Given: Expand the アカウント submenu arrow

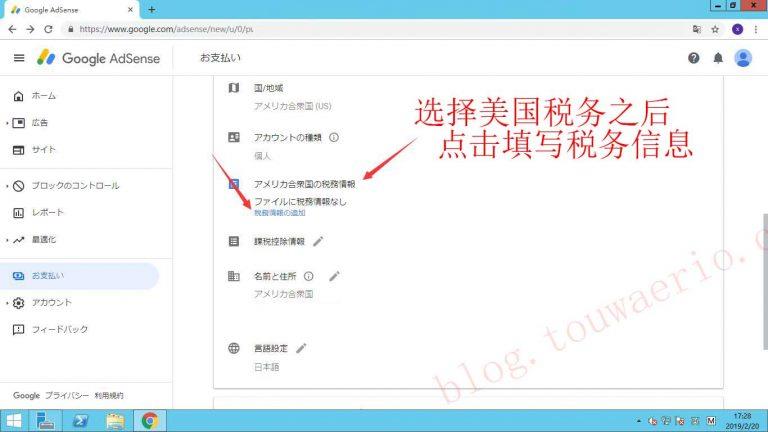Looking at the screenshot, I should tap(7, 303).
